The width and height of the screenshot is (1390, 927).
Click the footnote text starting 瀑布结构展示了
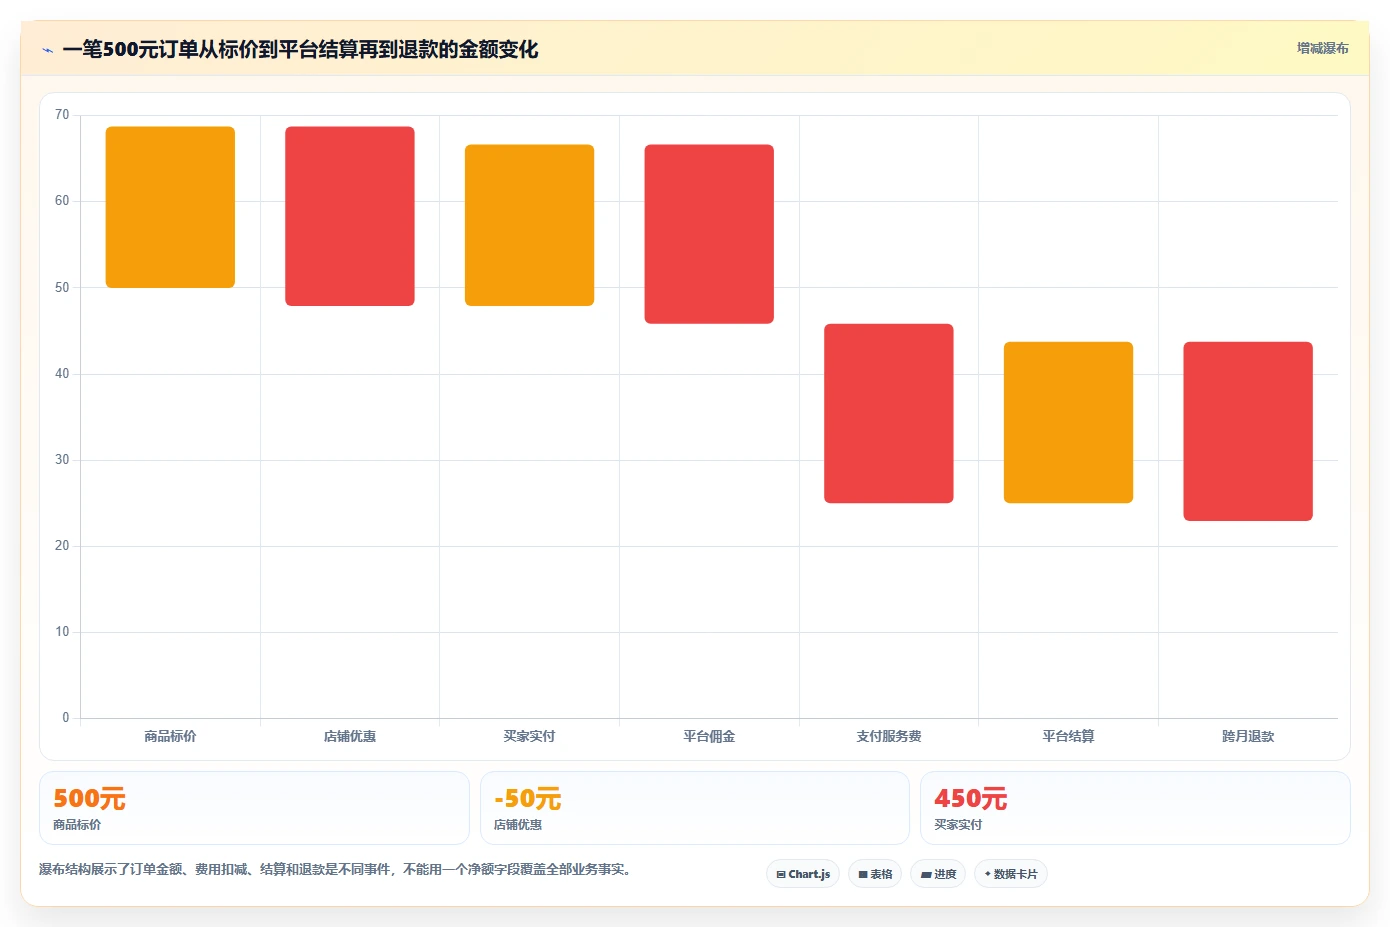(x=335, y=869)
